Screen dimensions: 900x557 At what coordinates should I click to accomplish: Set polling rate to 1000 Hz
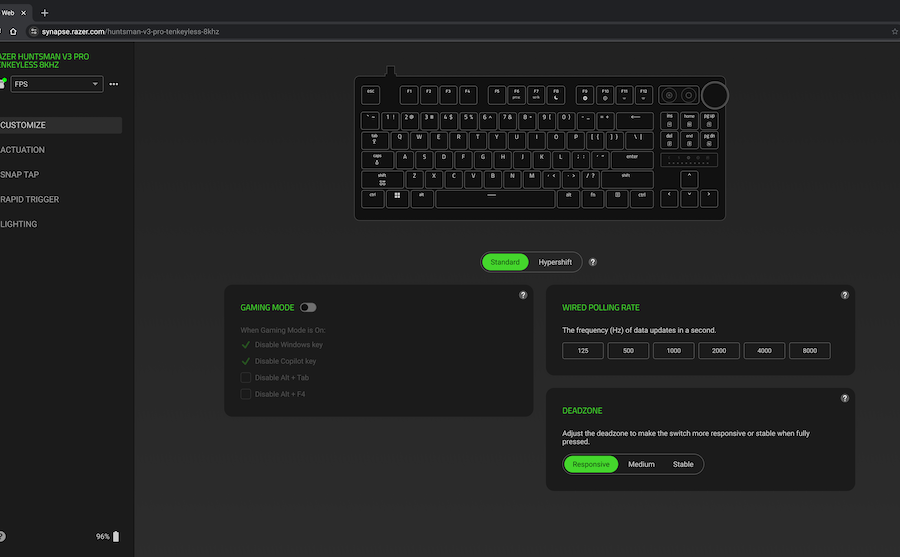click(x=673, y=350)
